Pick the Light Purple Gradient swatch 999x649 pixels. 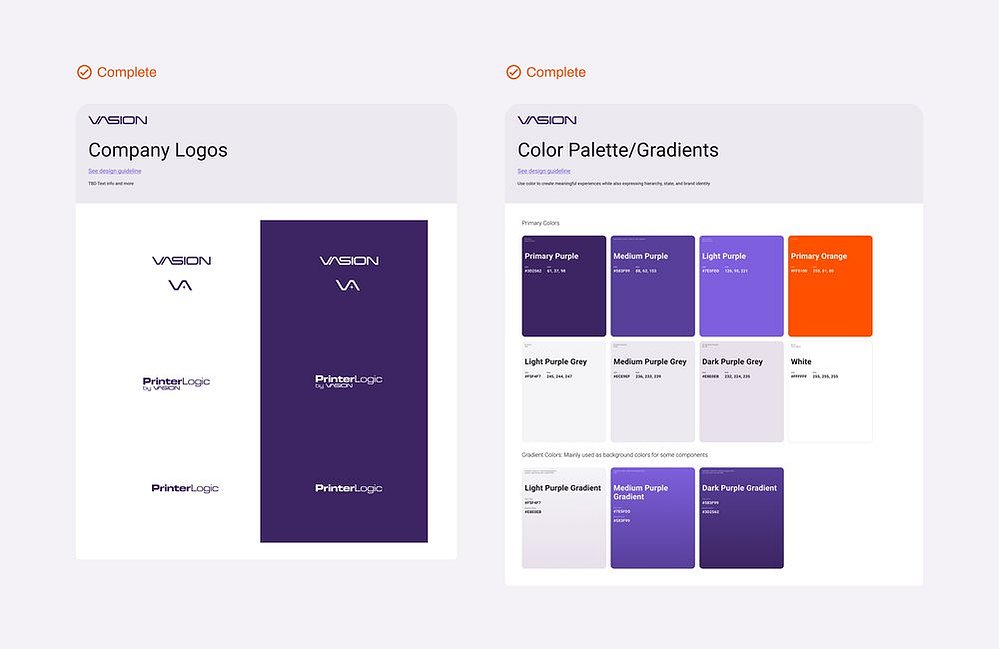coord(564,518)
